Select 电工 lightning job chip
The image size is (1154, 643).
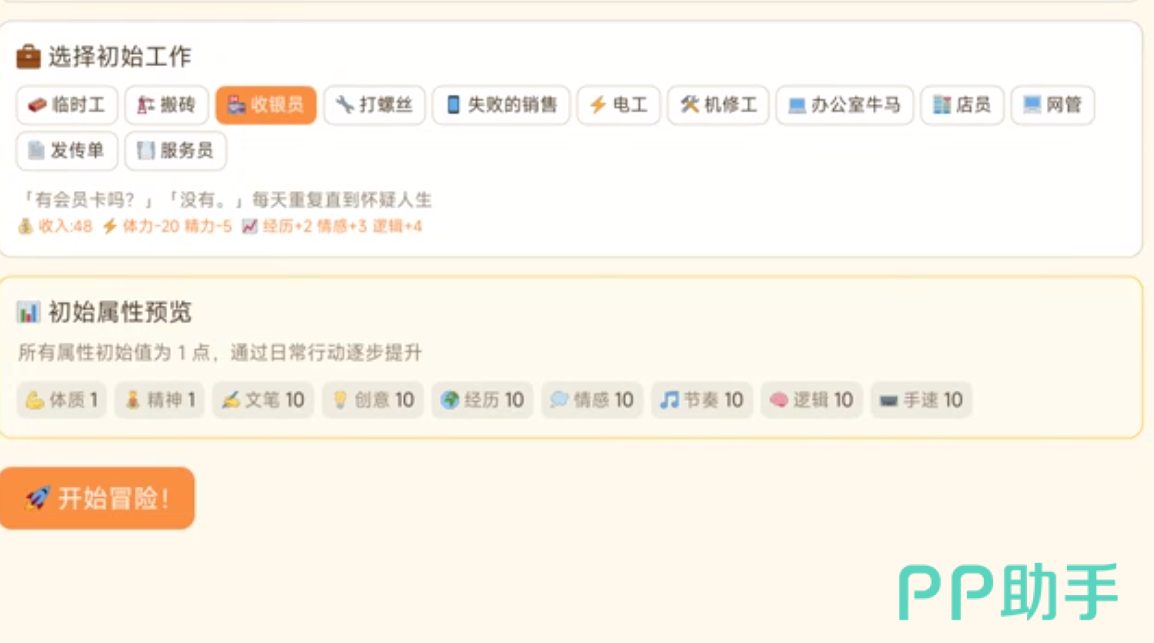click(x=619, y=105)
